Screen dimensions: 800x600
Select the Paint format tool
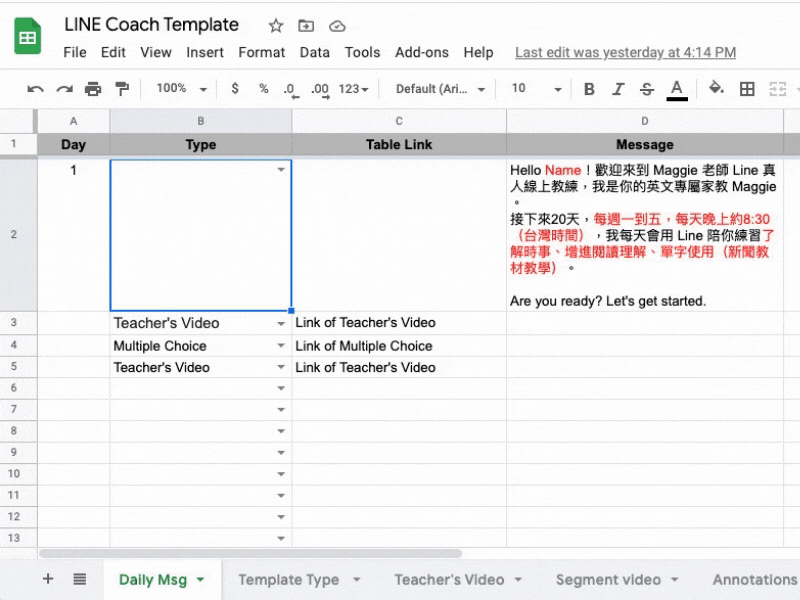[x=120, y=88]
